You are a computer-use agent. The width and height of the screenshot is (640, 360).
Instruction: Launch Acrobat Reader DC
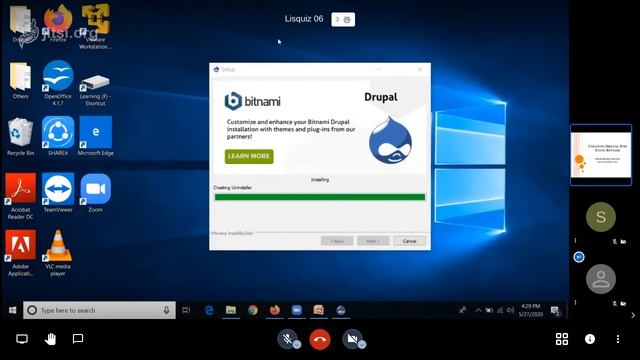point(20,196)
